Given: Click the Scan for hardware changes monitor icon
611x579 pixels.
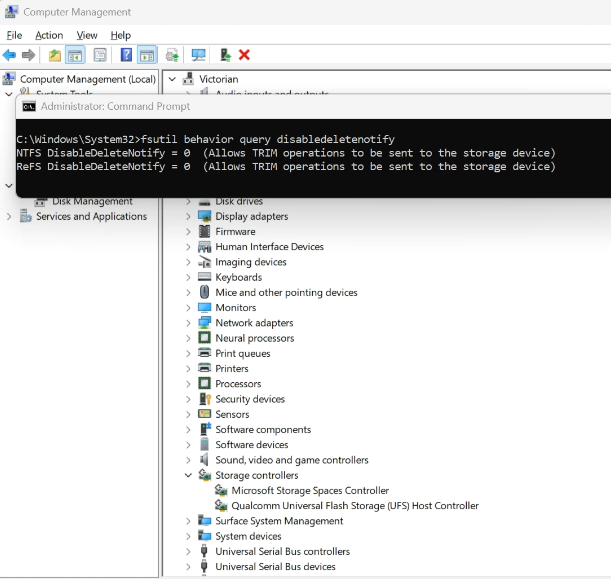Looking at the screenshot, I should [198, 55].
